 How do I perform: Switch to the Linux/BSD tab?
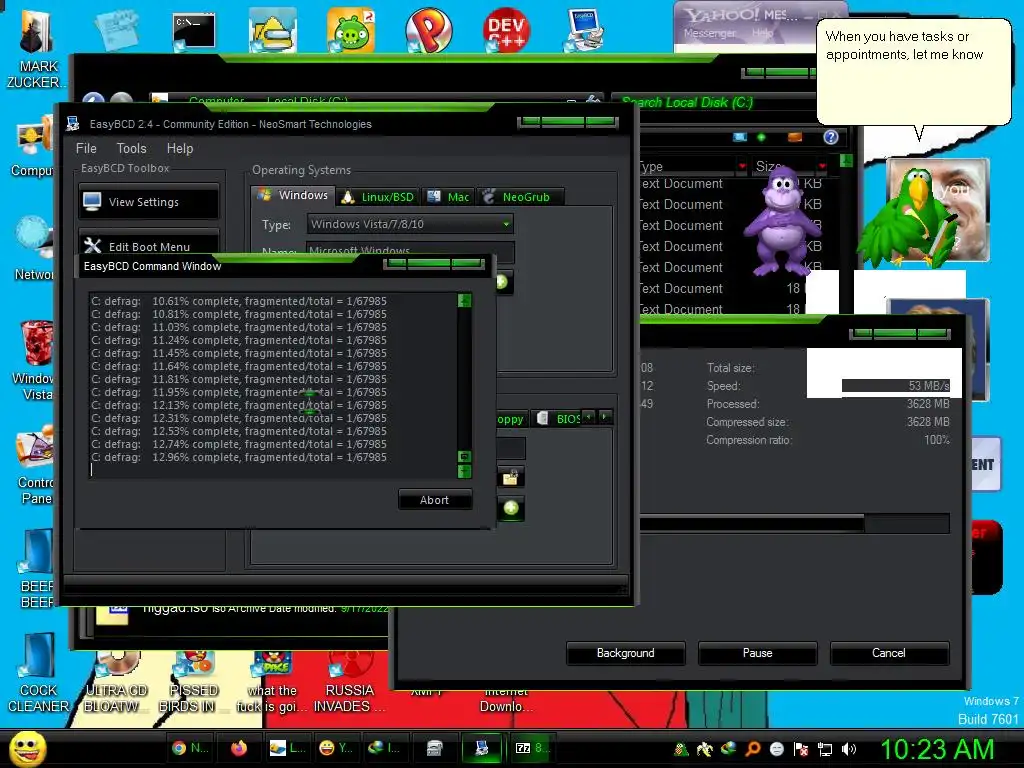pos(377,197)
